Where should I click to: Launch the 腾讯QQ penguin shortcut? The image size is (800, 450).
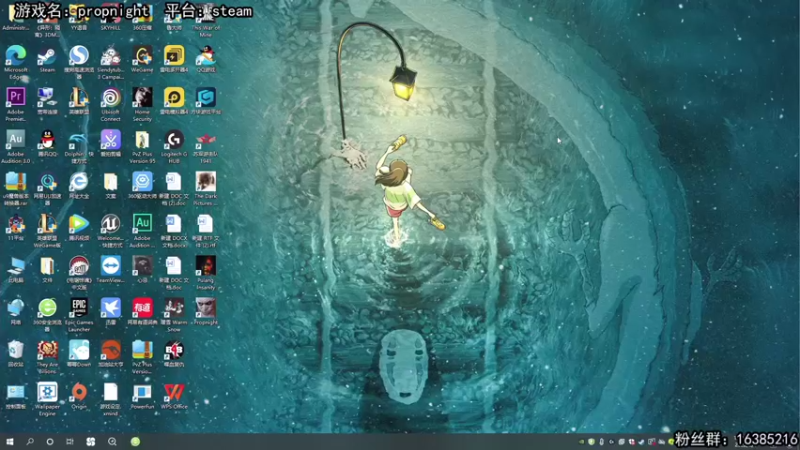point(47,140)
